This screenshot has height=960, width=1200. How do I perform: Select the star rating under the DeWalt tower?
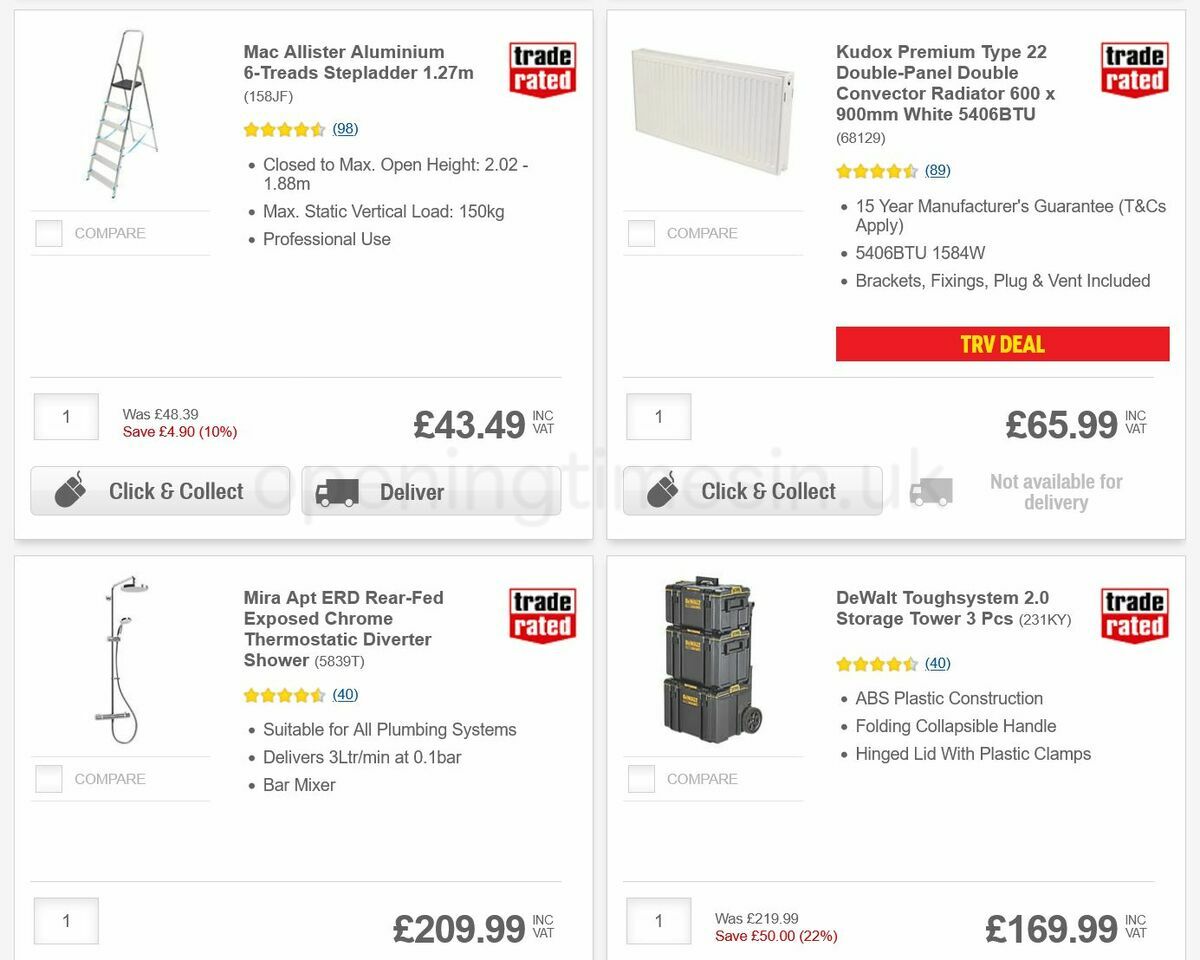[x=878, y=663]
